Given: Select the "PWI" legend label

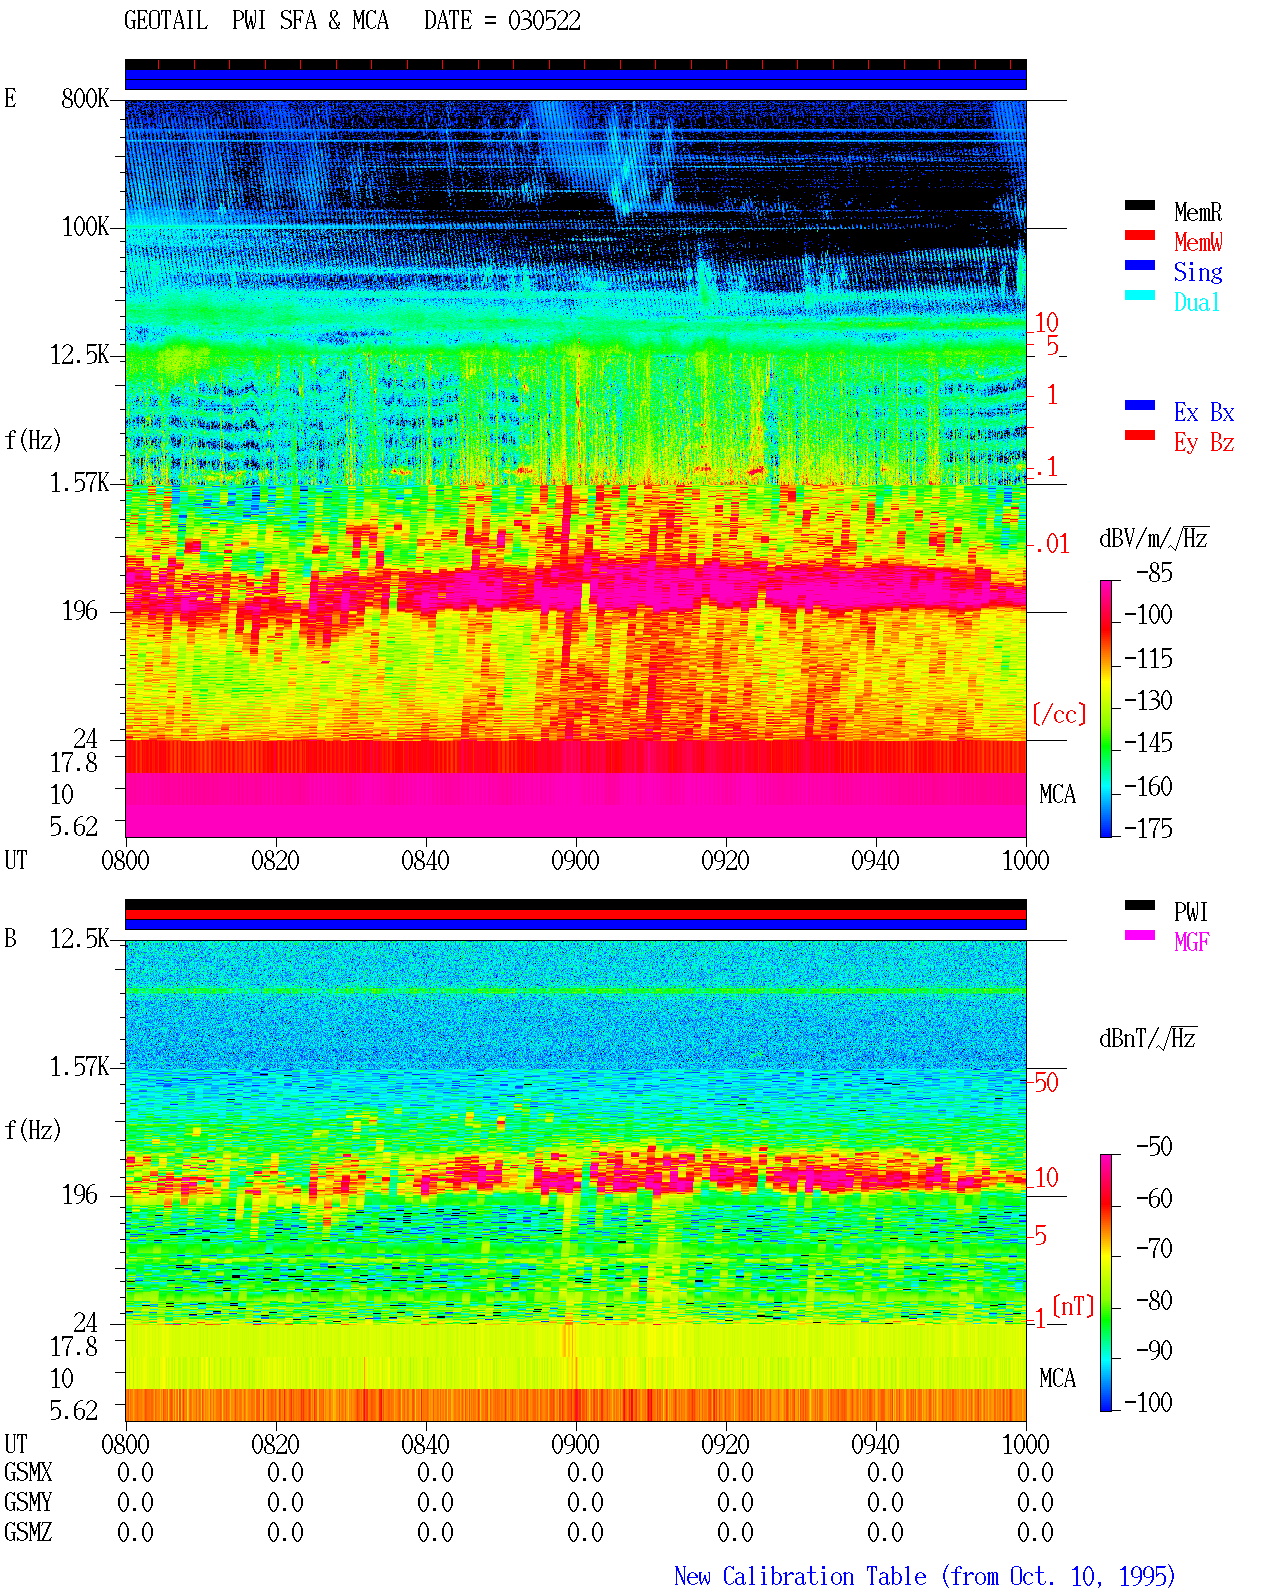Looking at the screenshot, I should [1191, 912].
